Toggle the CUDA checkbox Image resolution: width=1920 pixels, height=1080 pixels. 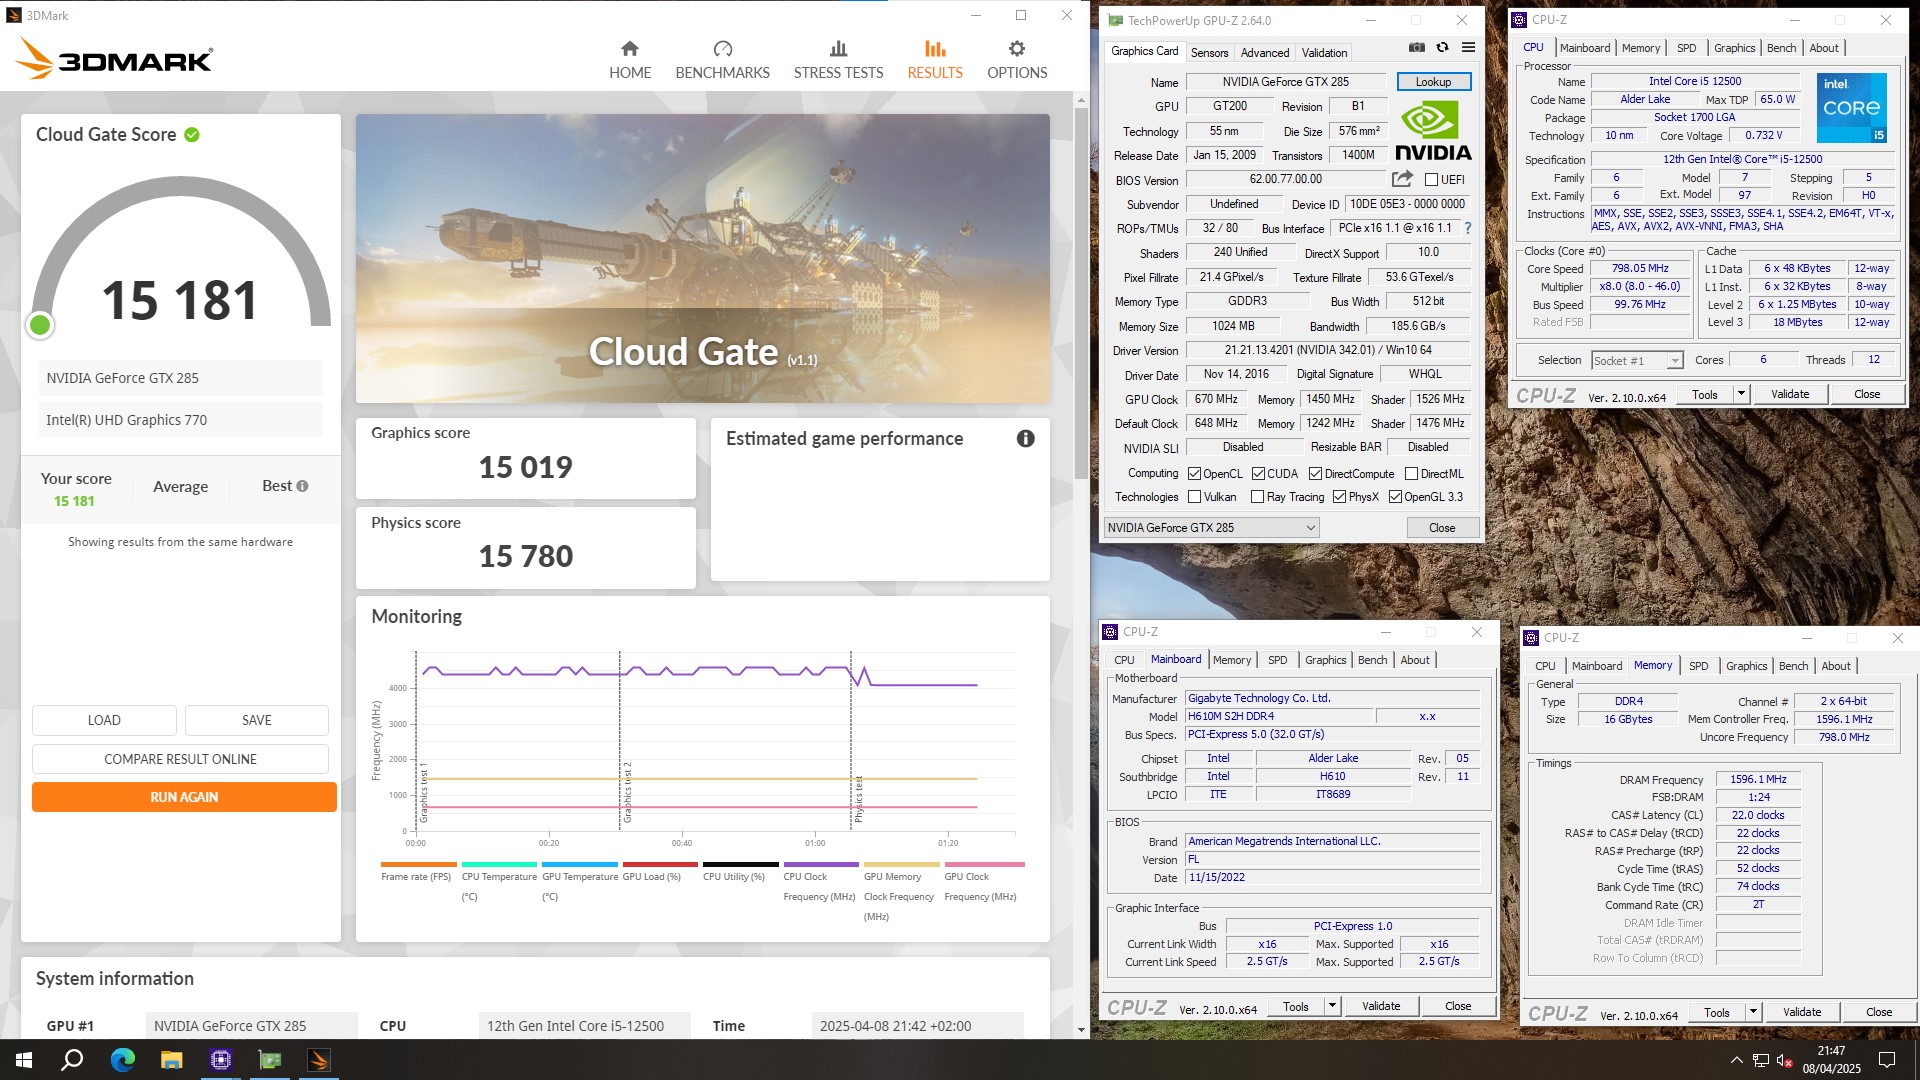coord(1258,474)
